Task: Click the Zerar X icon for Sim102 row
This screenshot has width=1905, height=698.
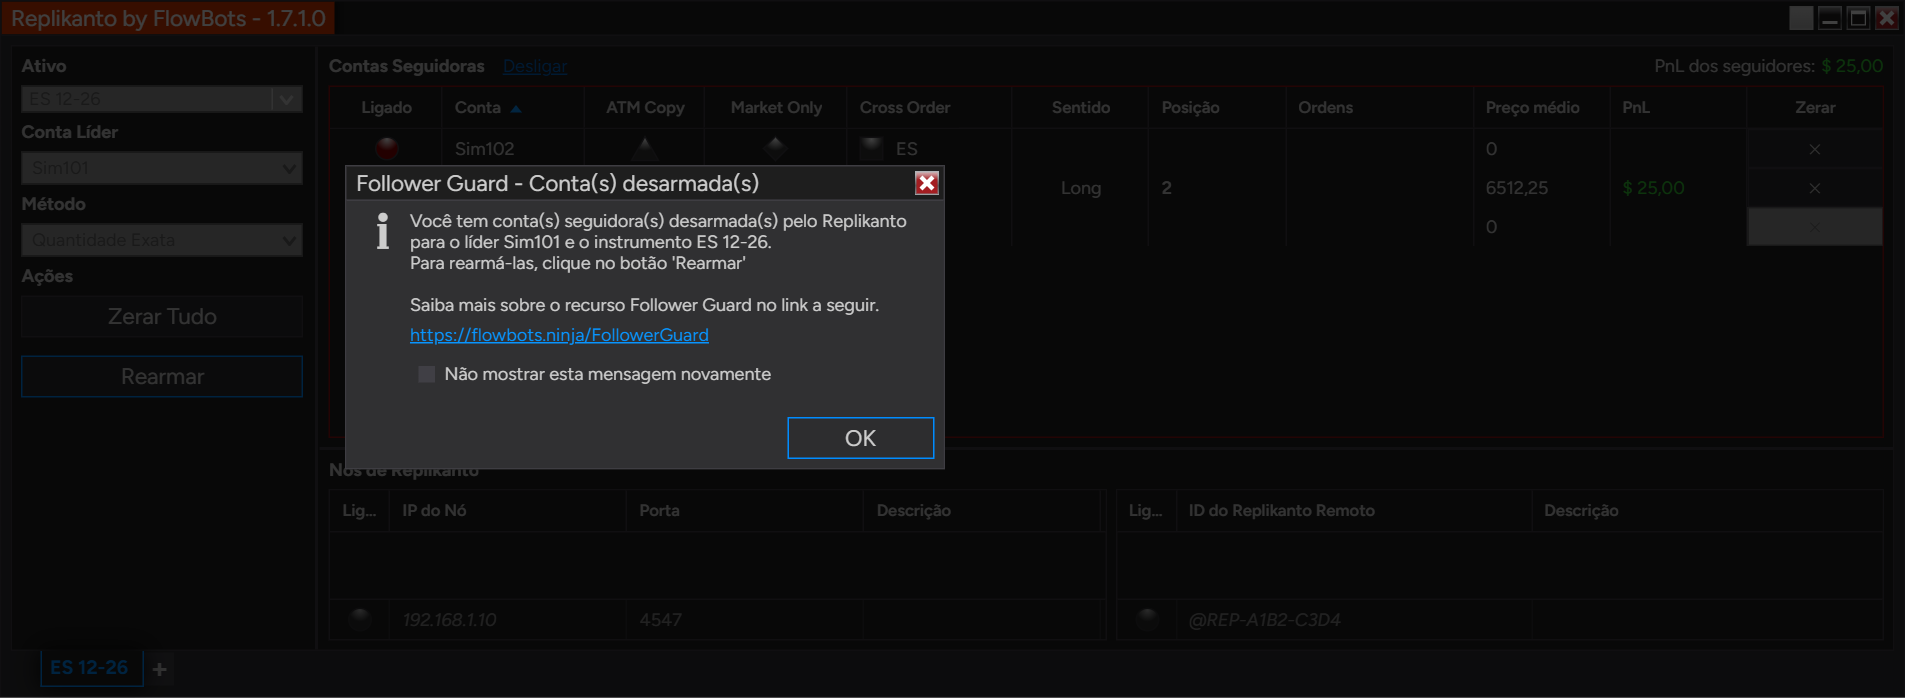Action: [1814, 149]
